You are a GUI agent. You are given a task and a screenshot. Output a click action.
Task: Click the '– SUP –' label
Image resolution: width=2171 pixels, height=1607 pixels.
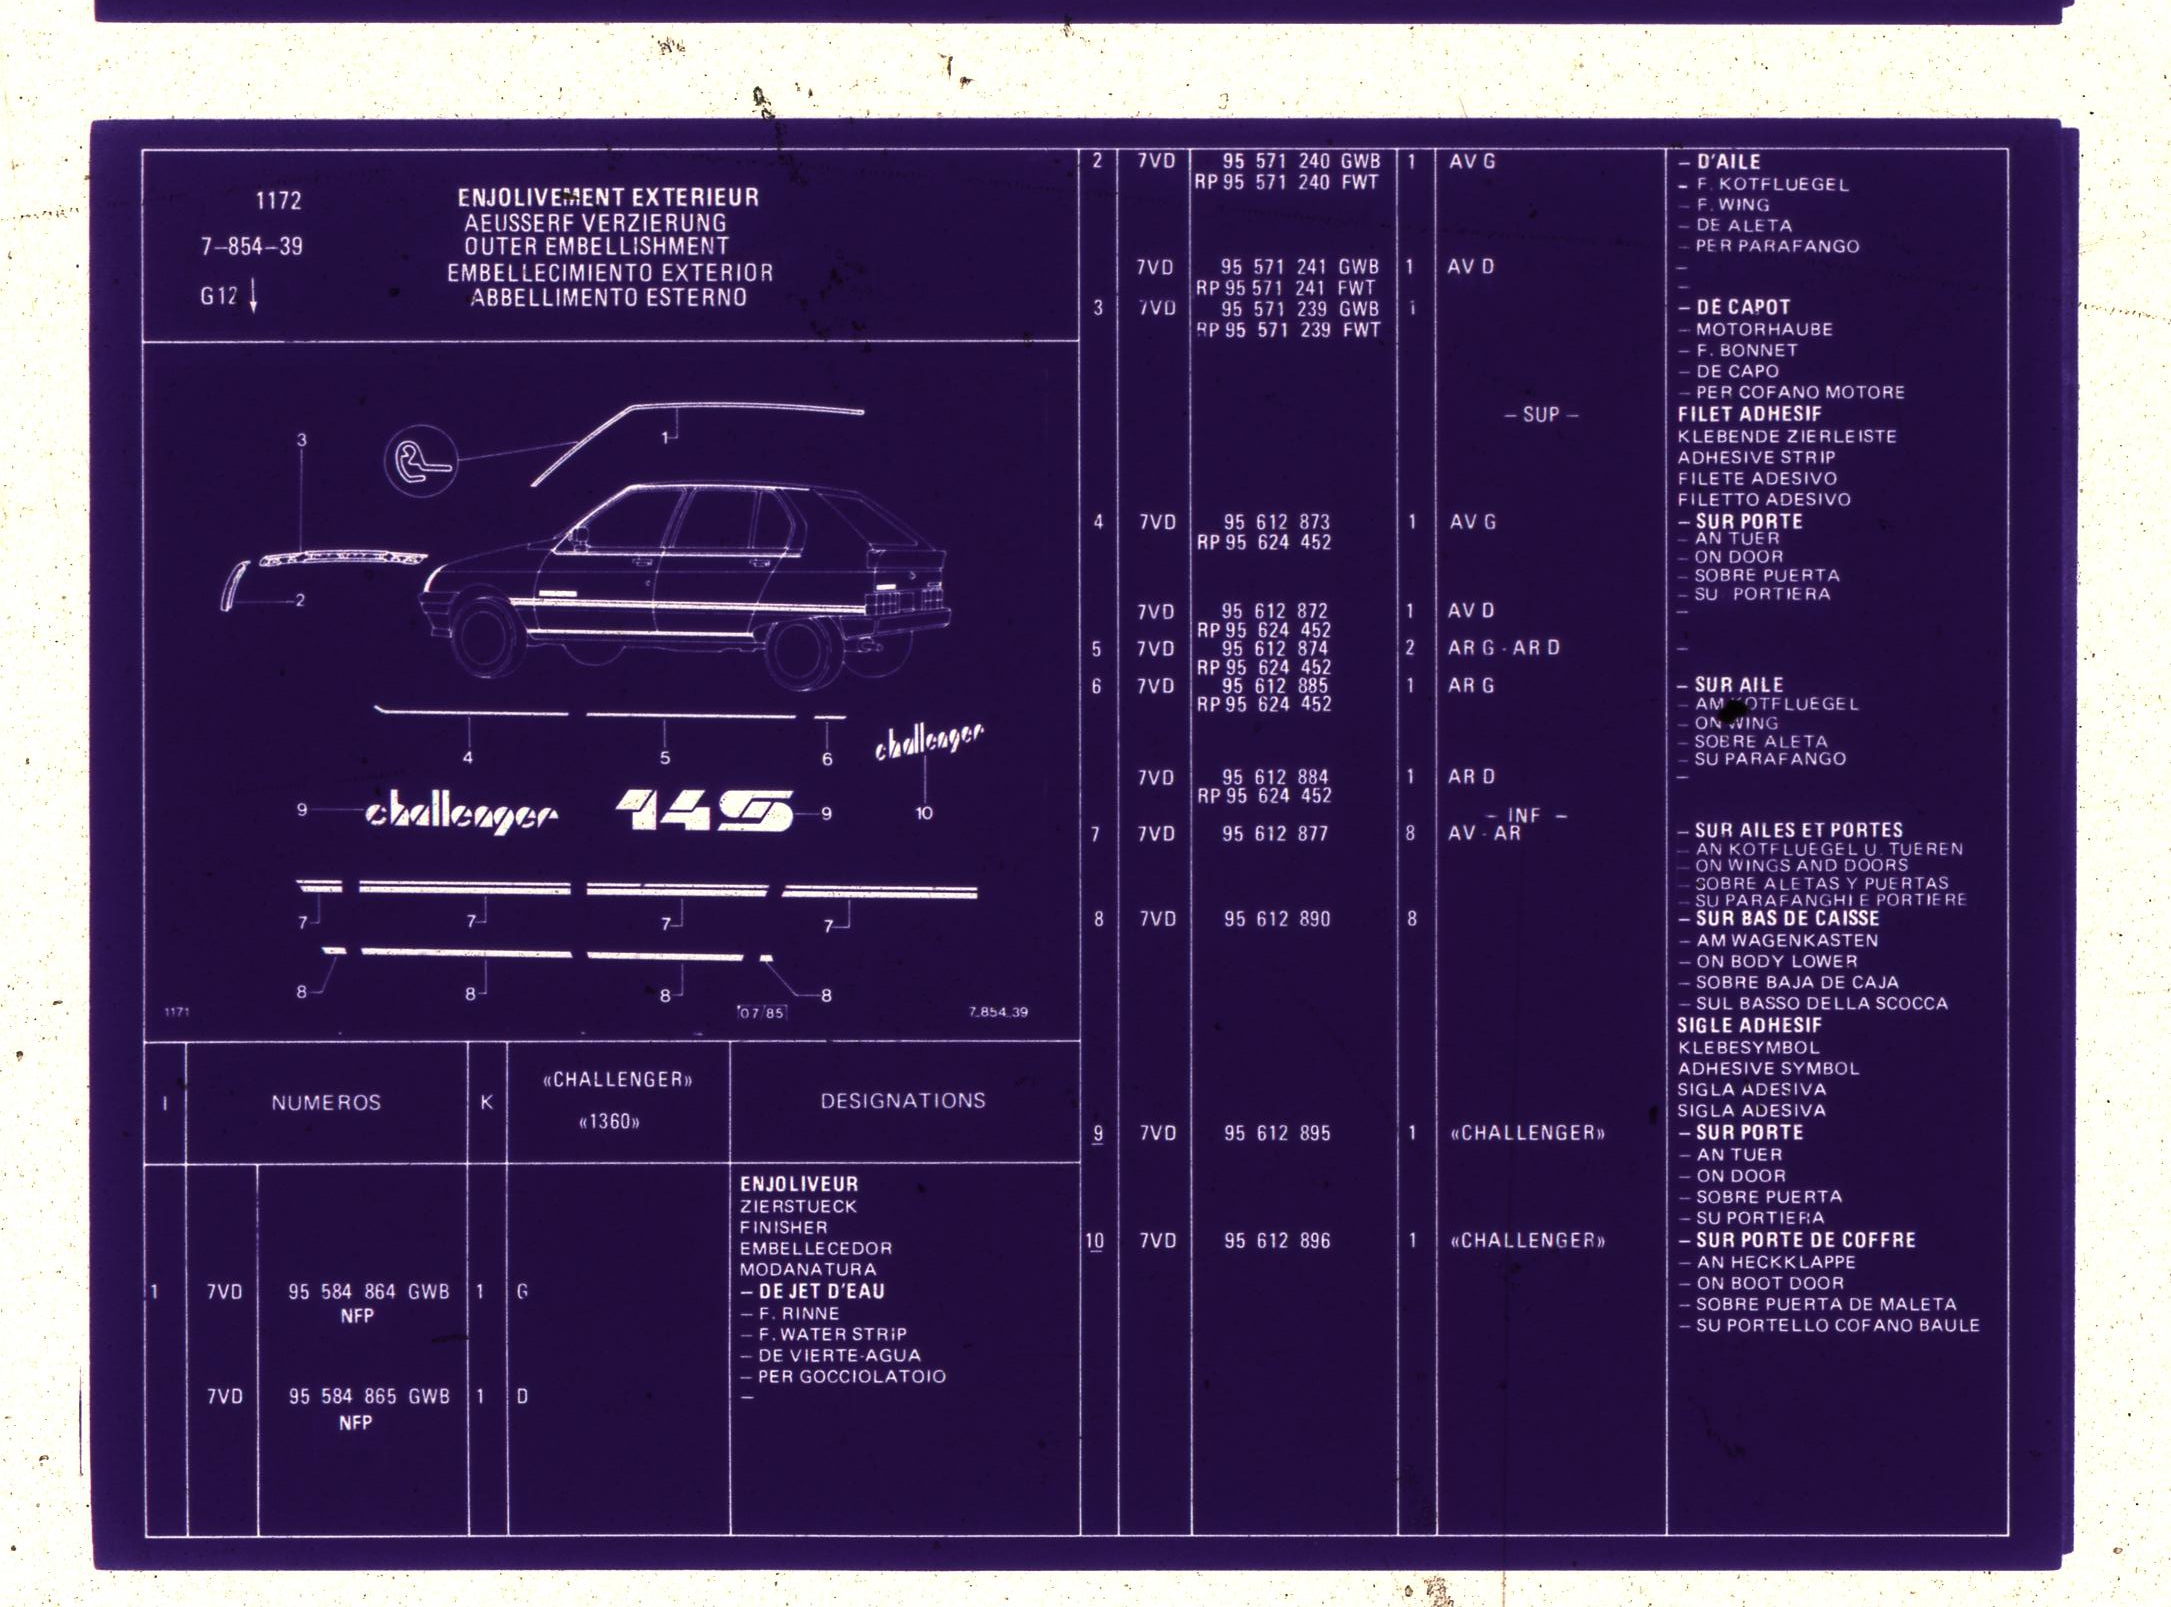pyautogui.click(x=1541, y=414)
